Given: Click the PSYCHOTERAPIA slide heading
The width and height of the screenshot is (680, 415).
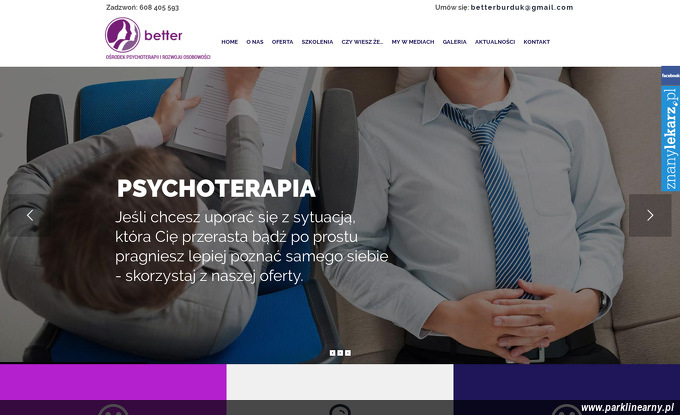Looking at the screenshot, I should [216, 188].
